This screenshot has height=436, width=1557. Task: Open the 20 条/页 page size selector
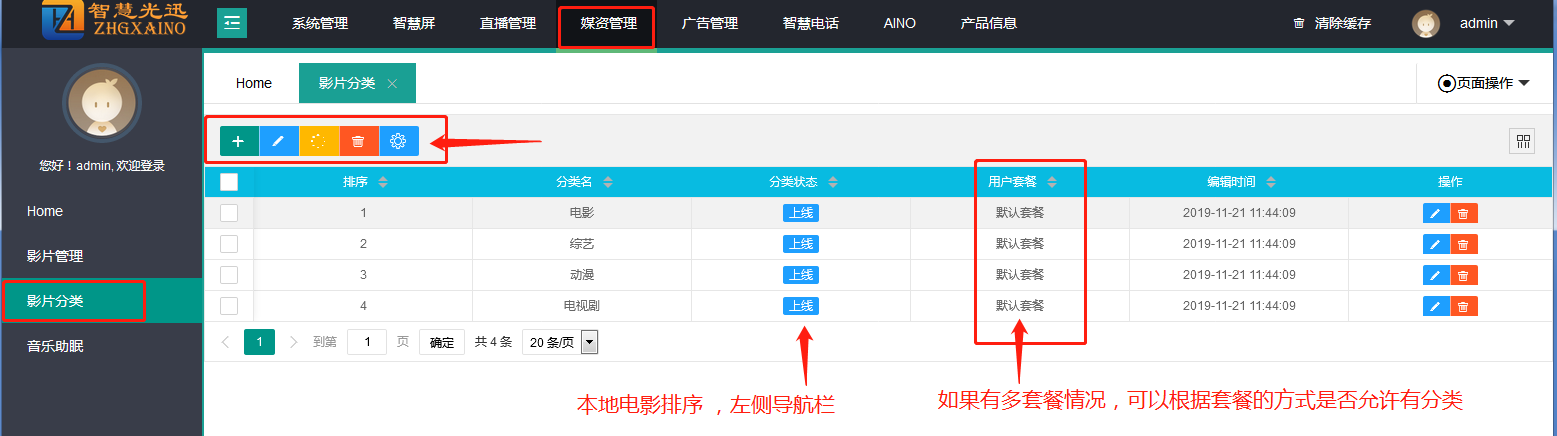coord(559,342)
